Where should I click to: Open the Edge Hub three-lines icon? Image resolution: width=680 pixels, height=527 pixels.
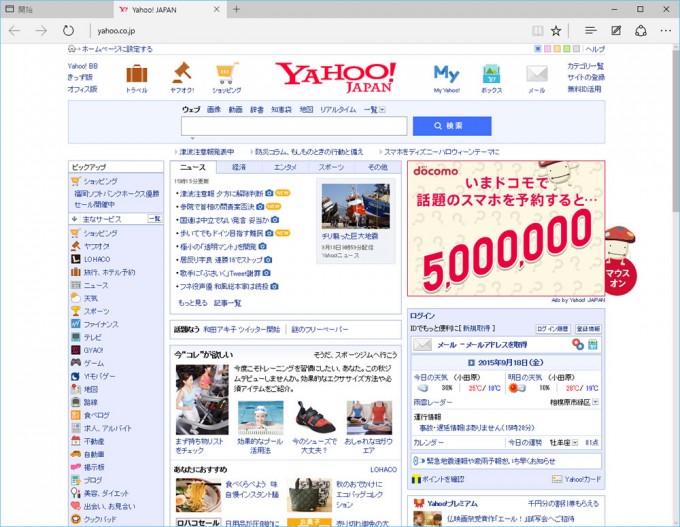[591, 30]
